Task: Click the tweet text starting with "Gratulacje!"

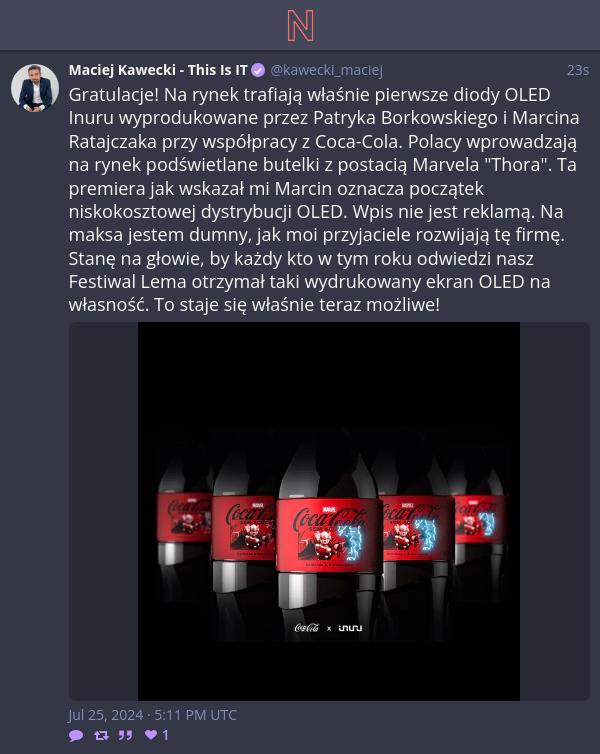Action: coord(324,200)
